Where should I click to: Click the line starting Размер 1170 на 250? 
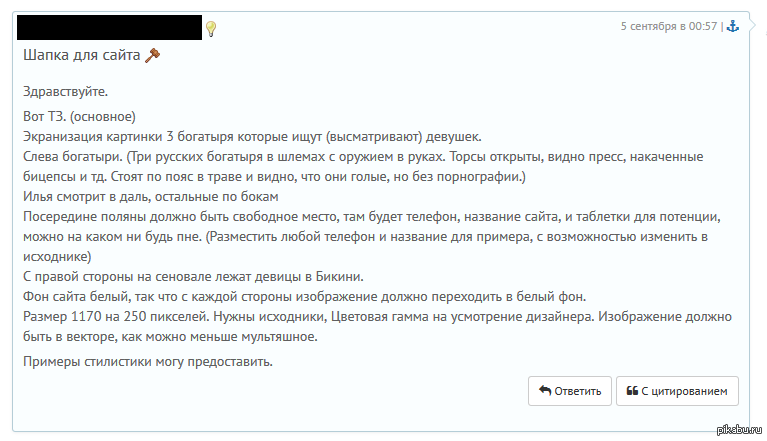pyautogui.click(x=370, y=316)
